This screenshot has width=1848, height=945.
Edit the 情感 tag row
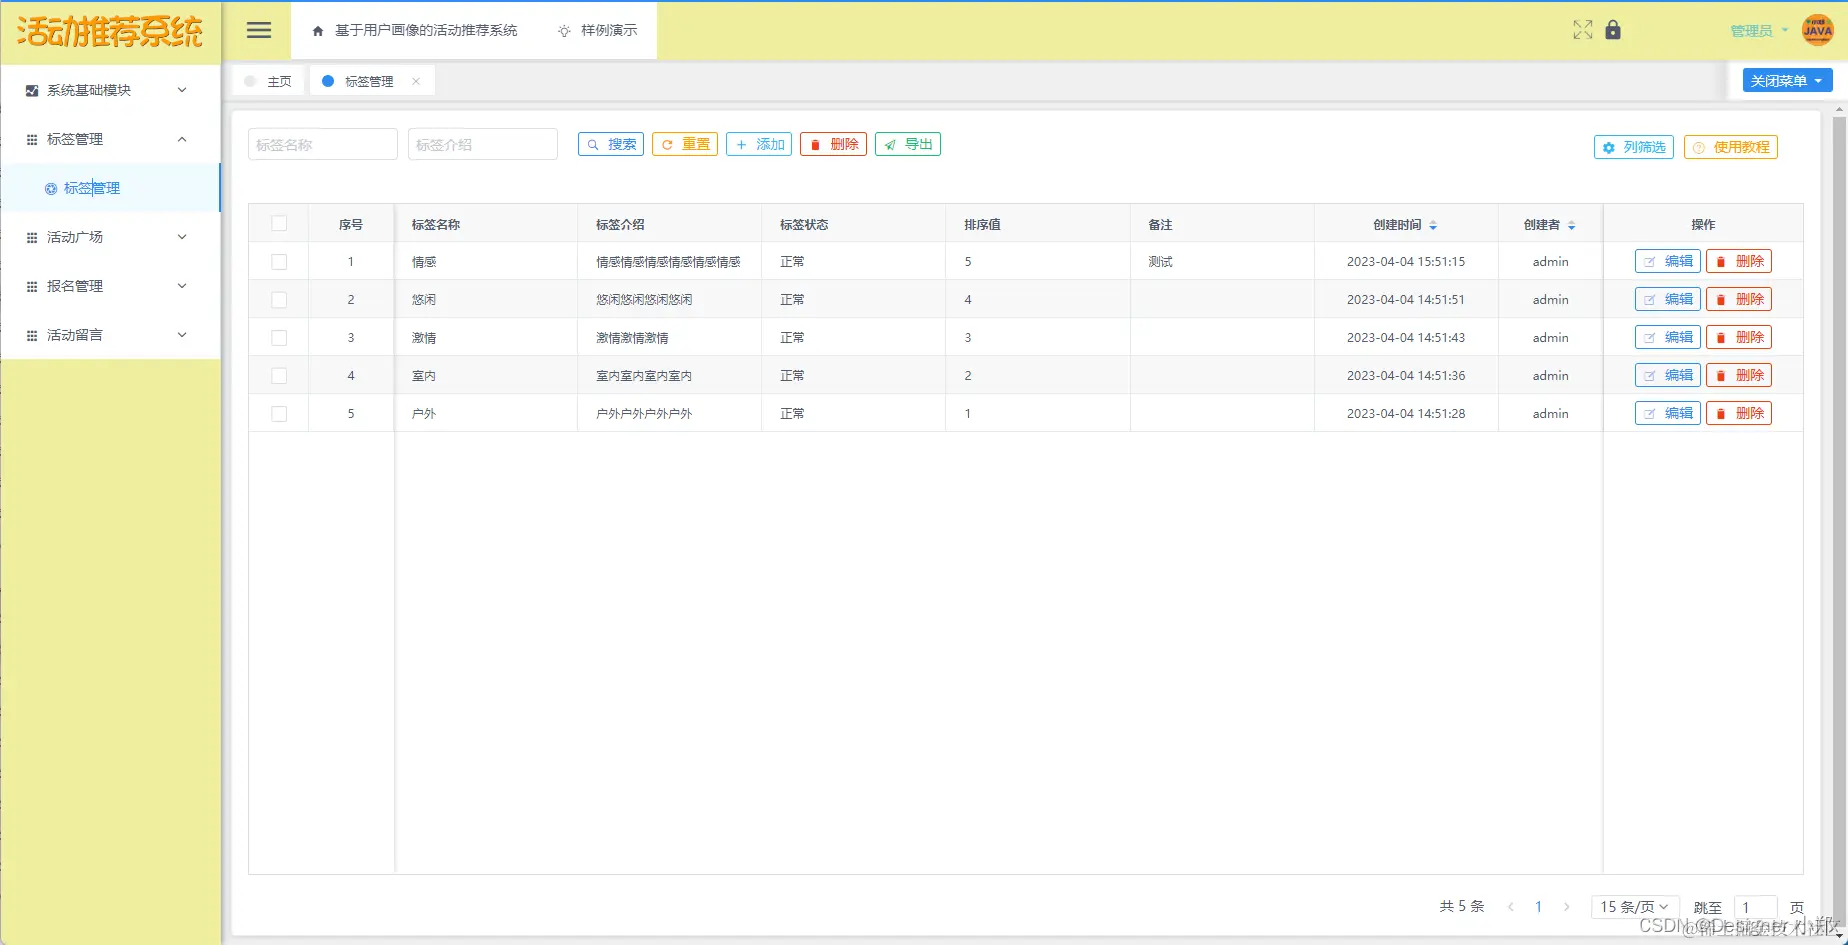(1668, 261)
